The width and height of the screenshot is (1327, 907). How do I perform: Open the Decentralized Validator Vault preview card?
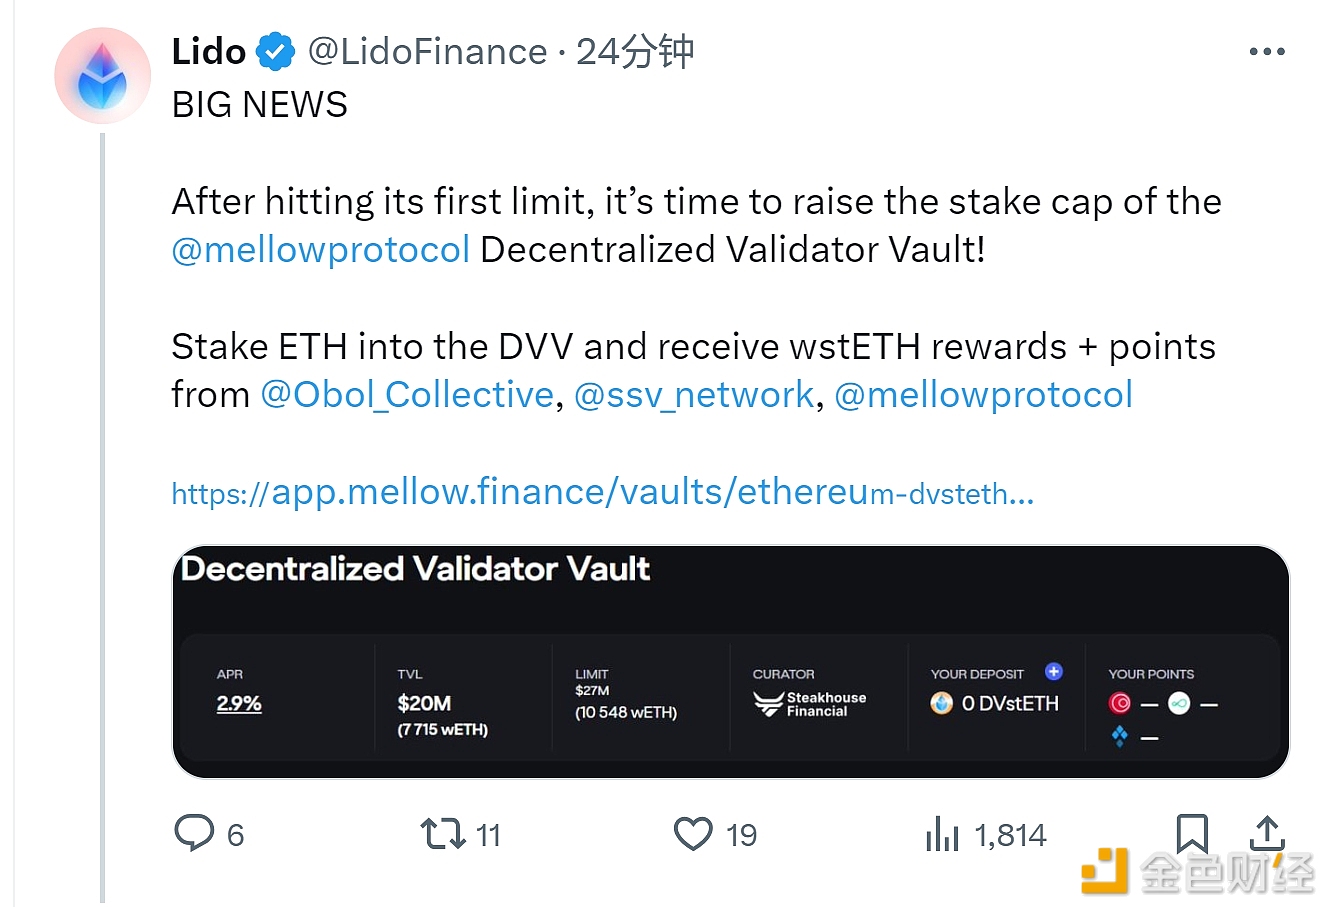731,662
